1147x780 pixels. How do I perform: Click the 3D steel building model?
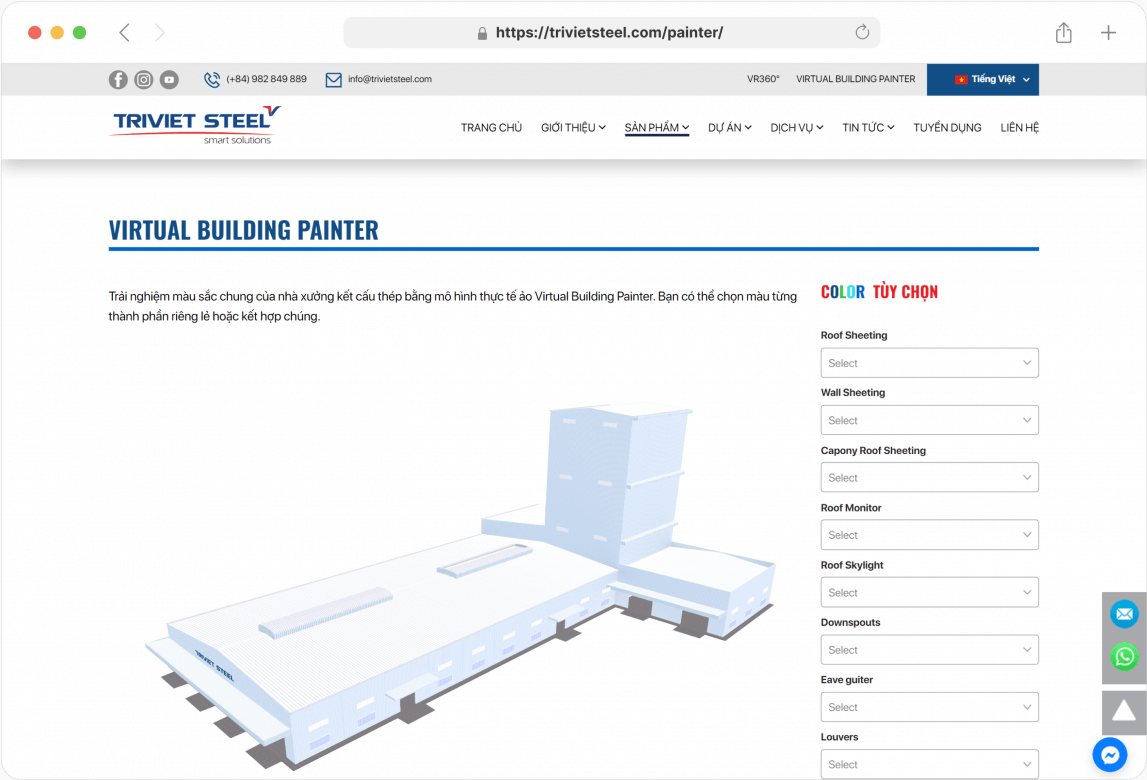[x=461, y=585]
